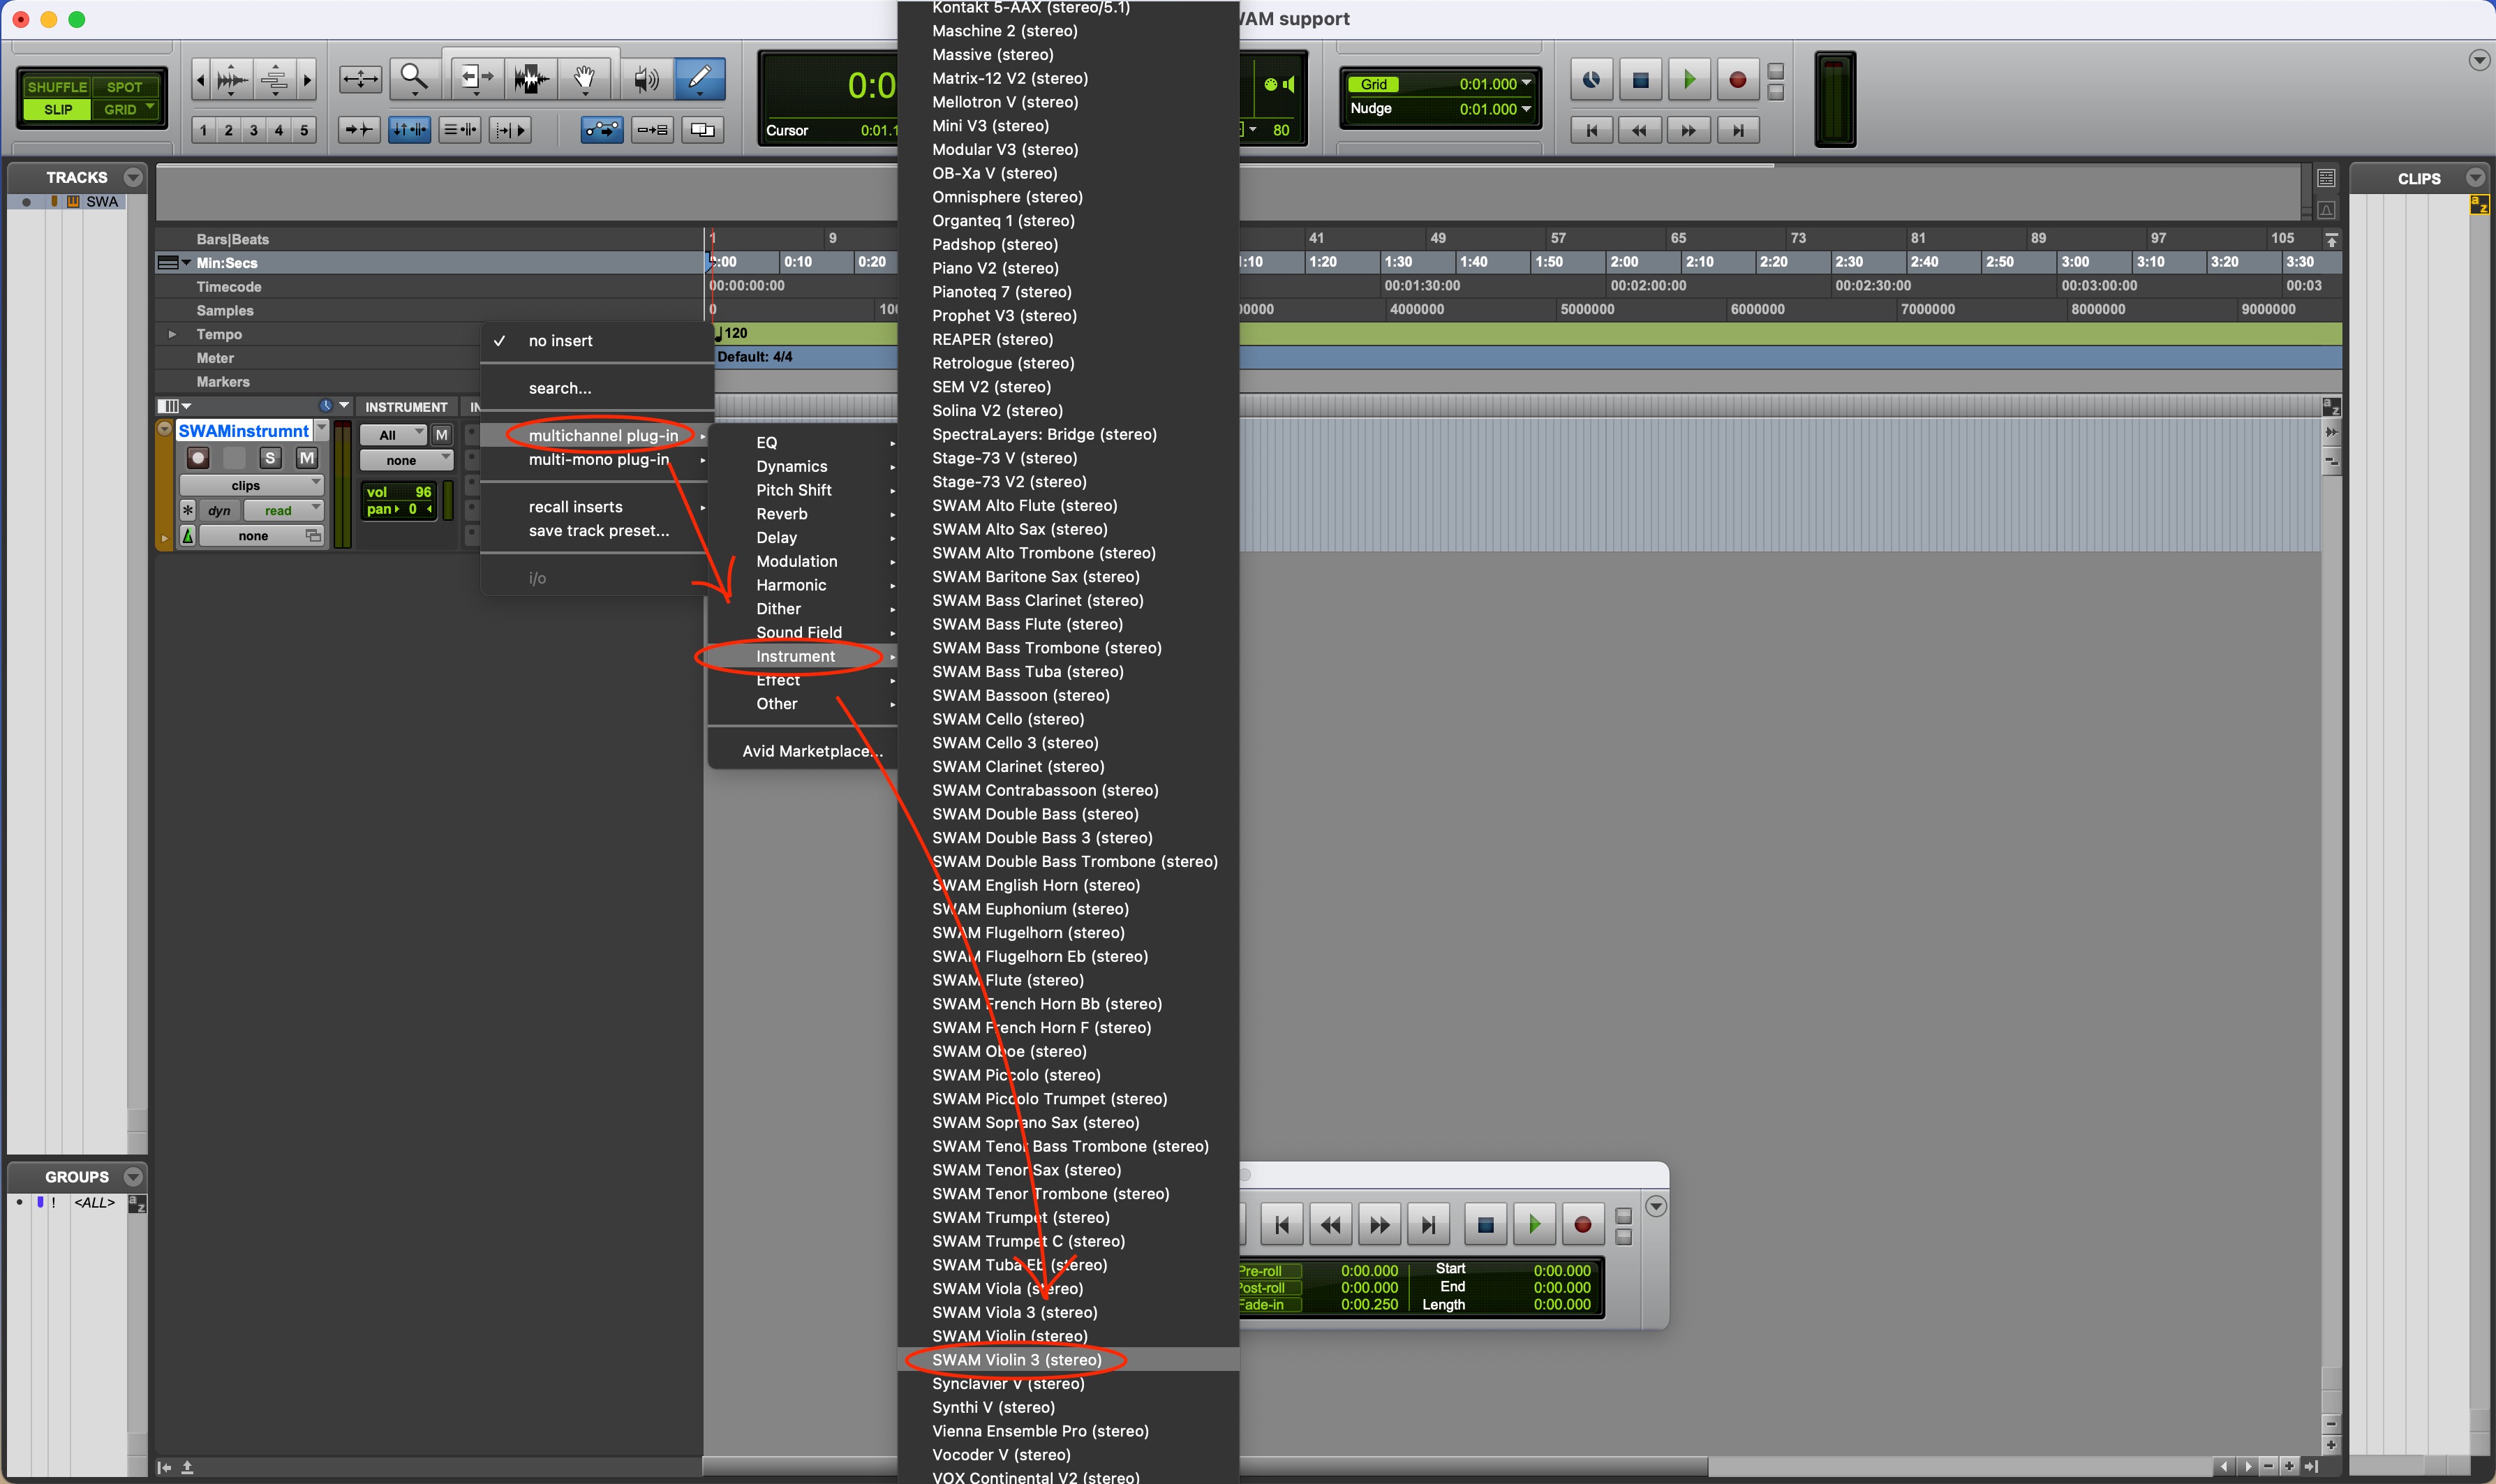Open the Reverb submenu
Screen dimensions: 2496x1484
pos(782,514)
